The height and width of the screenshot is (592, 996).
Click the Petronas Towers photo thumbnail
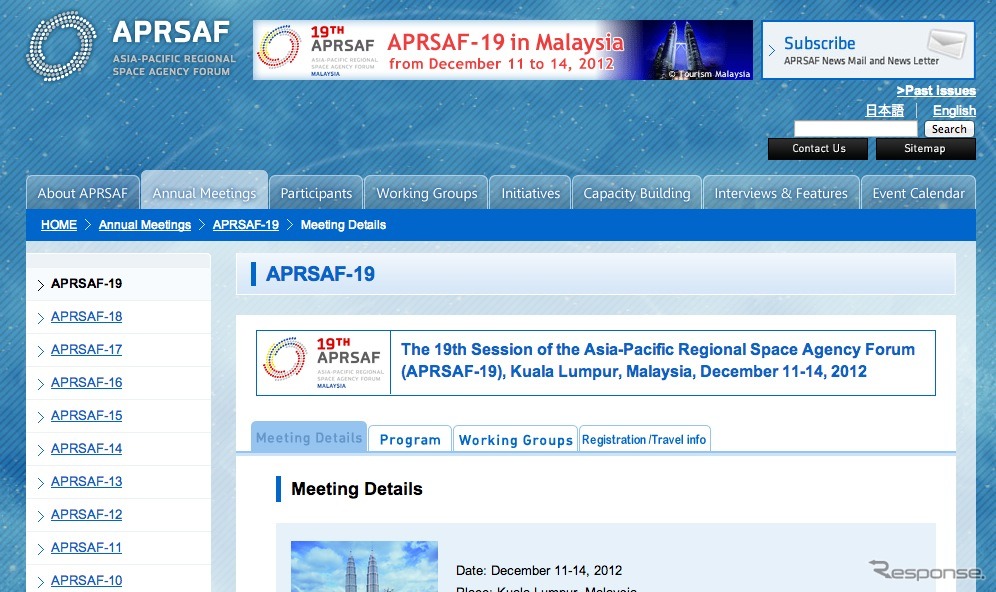(364, 567)
